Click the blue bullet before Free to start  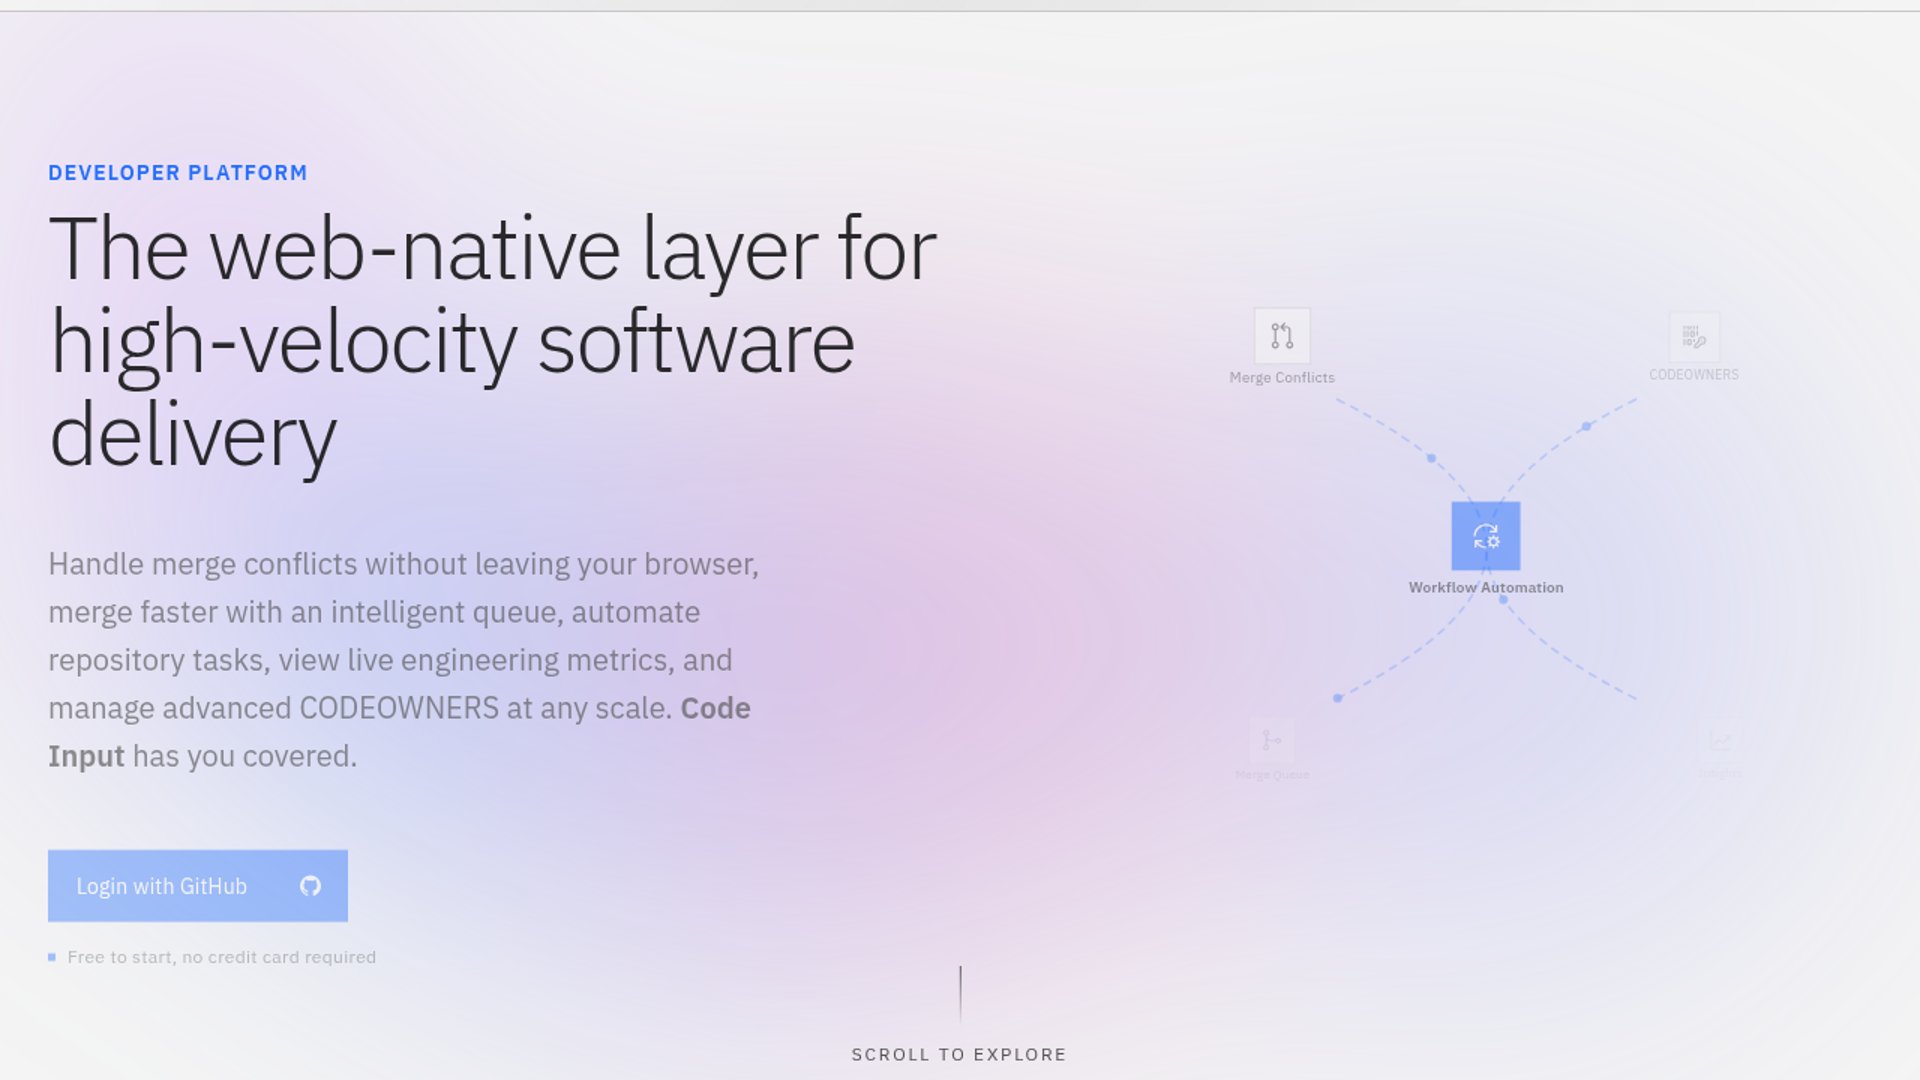52,958
